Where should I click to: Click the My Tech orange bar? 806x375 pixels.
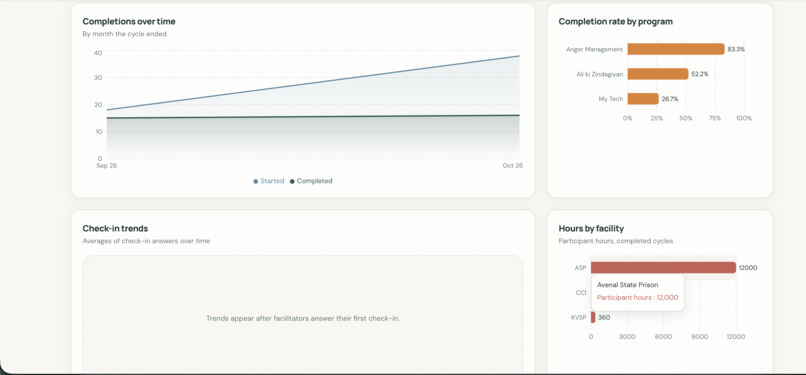(x=643, y=99)
